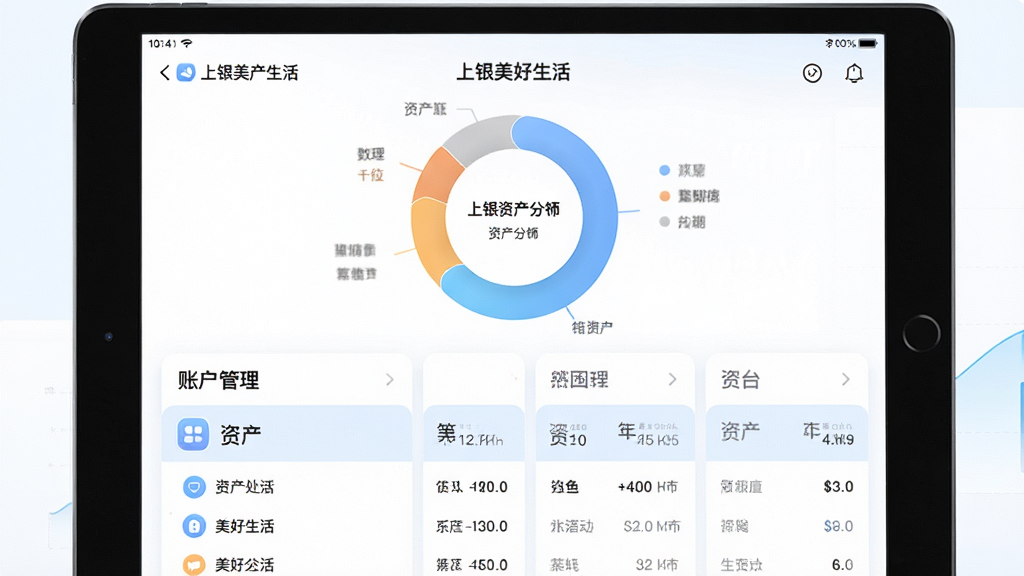Viewport: 1024px width, 576px height.
Task: Tap the $3.0 value
Action: (839, 487)
